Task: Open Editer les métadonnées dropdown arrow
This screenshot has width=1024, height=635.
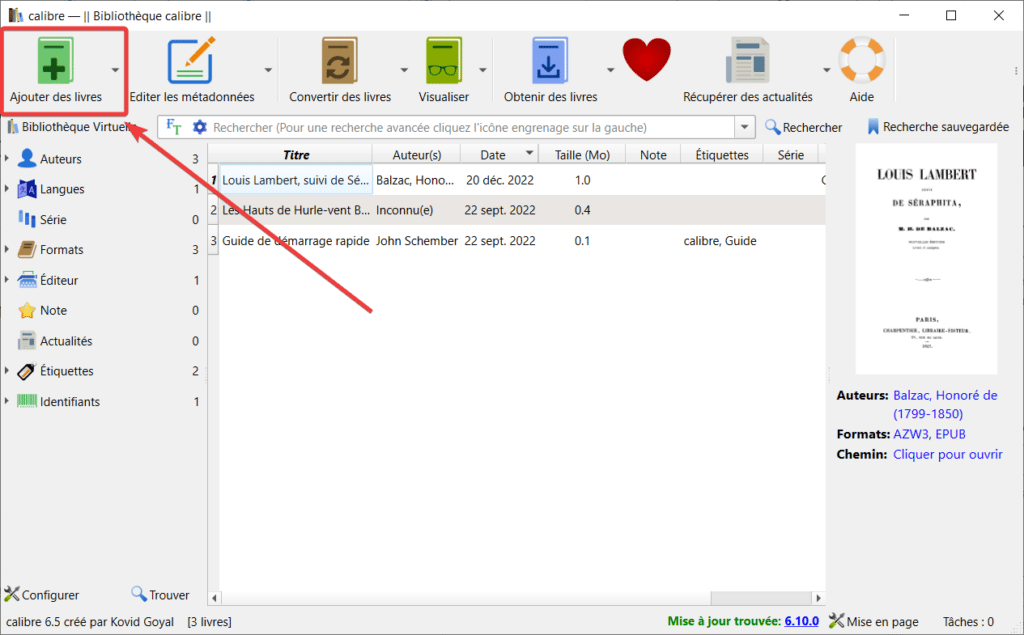Action: point(268,70)
